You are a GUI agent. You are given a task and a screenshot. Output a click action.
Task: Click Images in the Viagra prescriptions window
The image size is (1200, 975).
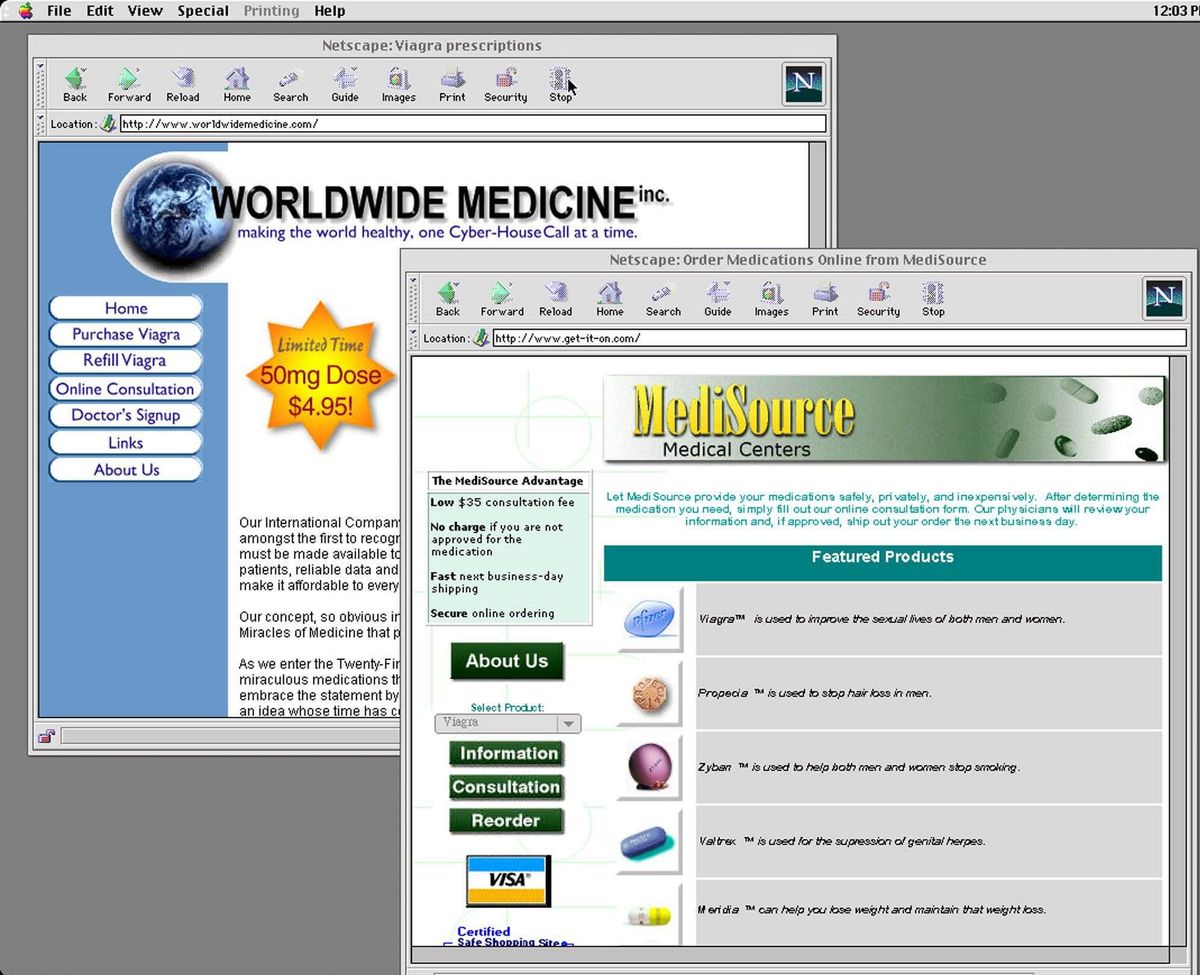tap(398, 85)
